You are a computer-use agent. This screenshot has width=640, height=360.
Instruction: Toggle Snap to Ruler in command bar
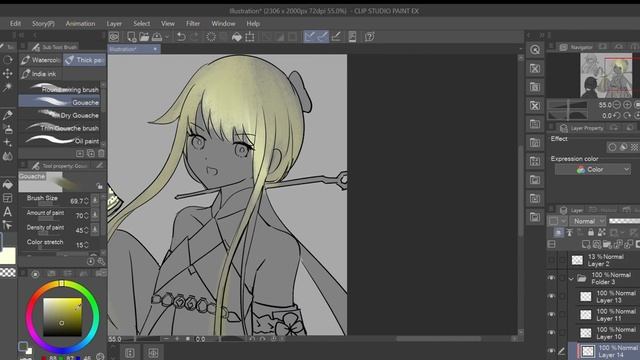click(310, 37)
